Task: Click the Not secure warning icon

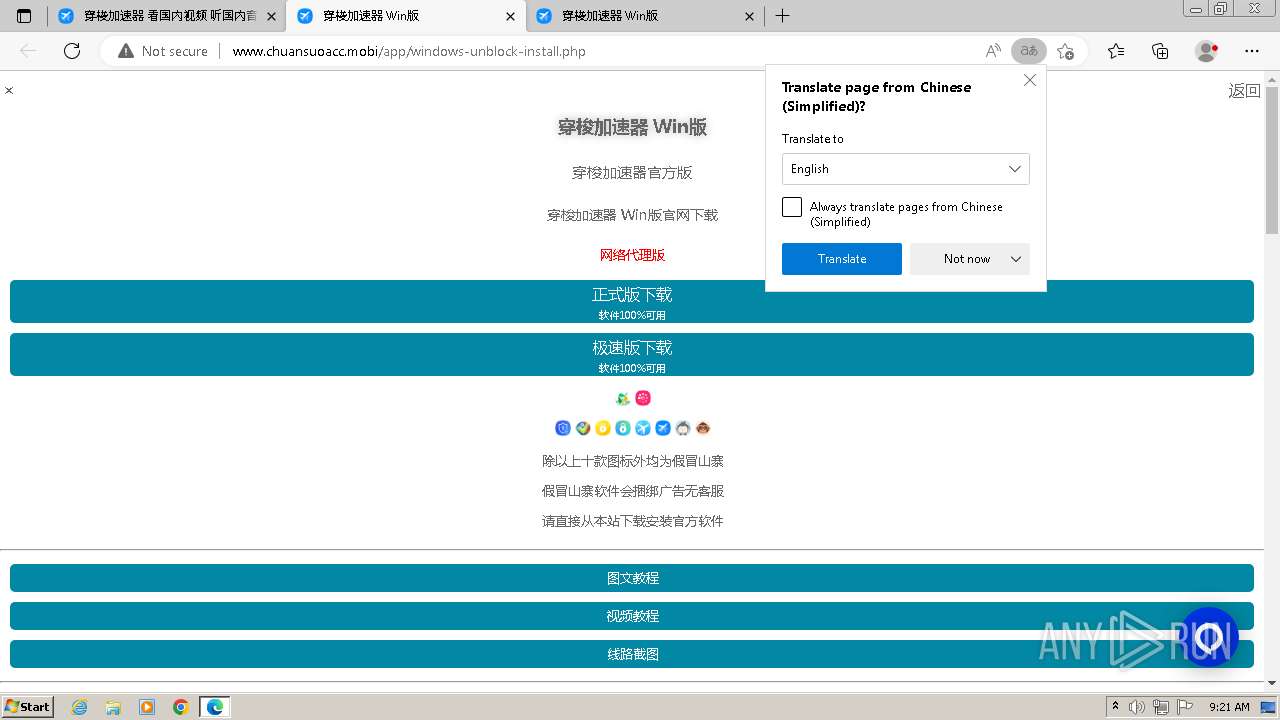Action: [x=126, y=51]
